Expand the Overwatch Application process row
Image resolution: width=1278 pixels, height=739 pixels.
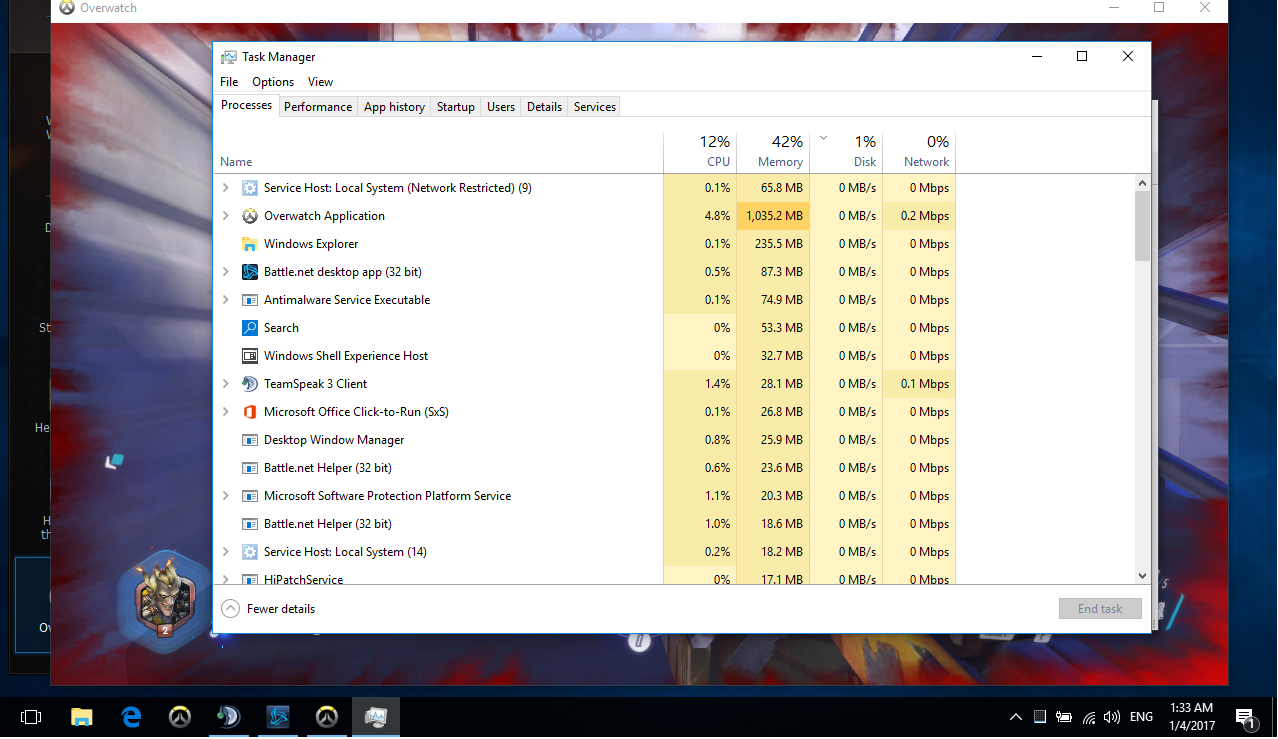(226, 216)
